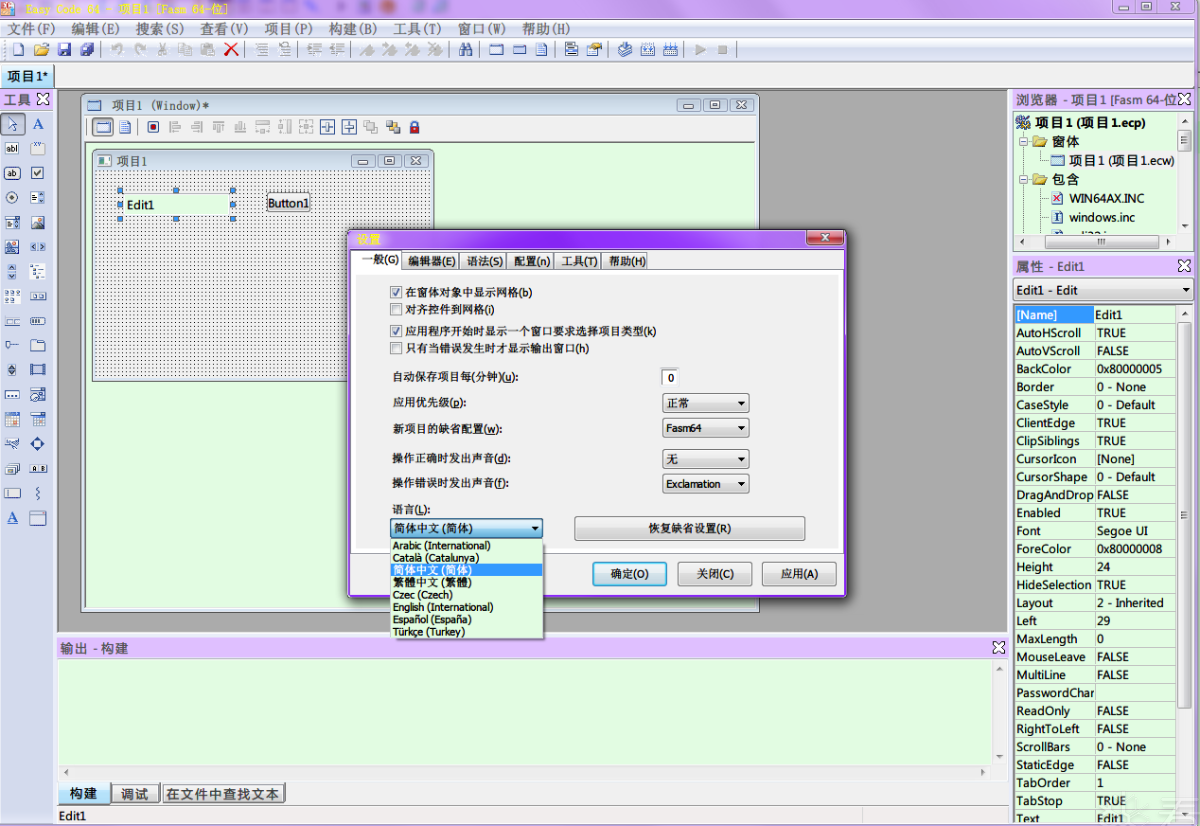Click the Open folder toolbar icon
Screen dimensions: 1200x826
click(41, 49)
